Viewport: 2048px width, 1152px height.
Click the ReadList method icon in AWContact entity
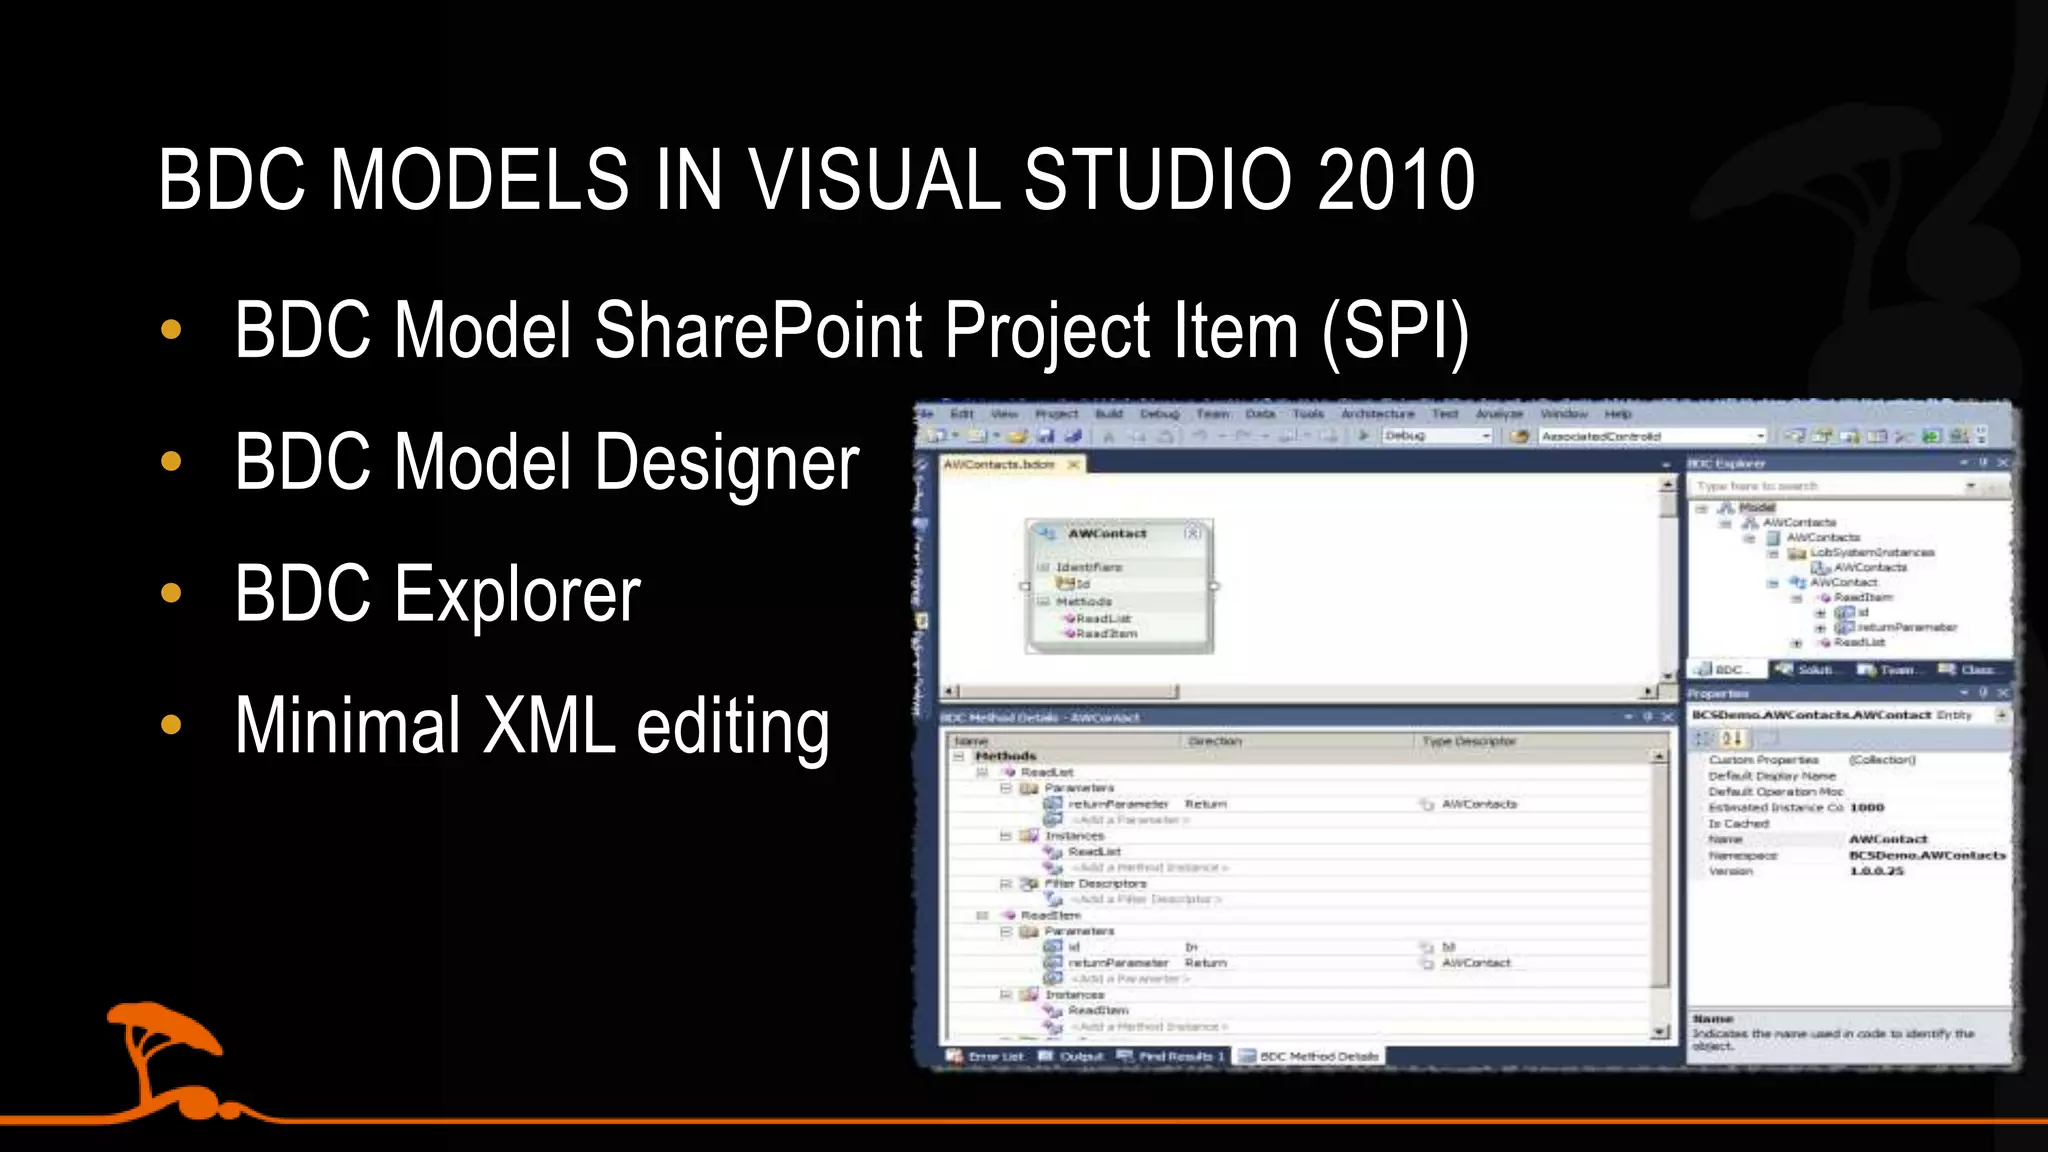point(1069,619)
